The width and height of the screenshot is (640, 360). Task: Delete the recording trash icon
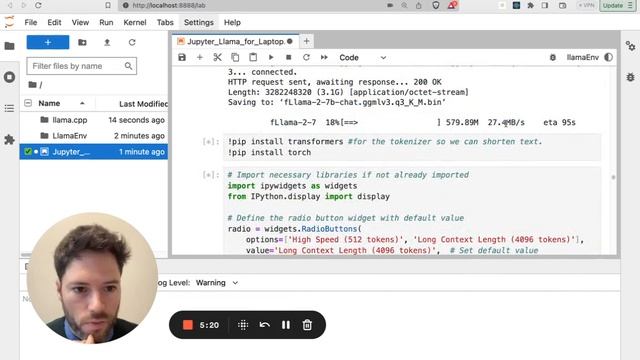pyautogui.click(x=307, y=325)
